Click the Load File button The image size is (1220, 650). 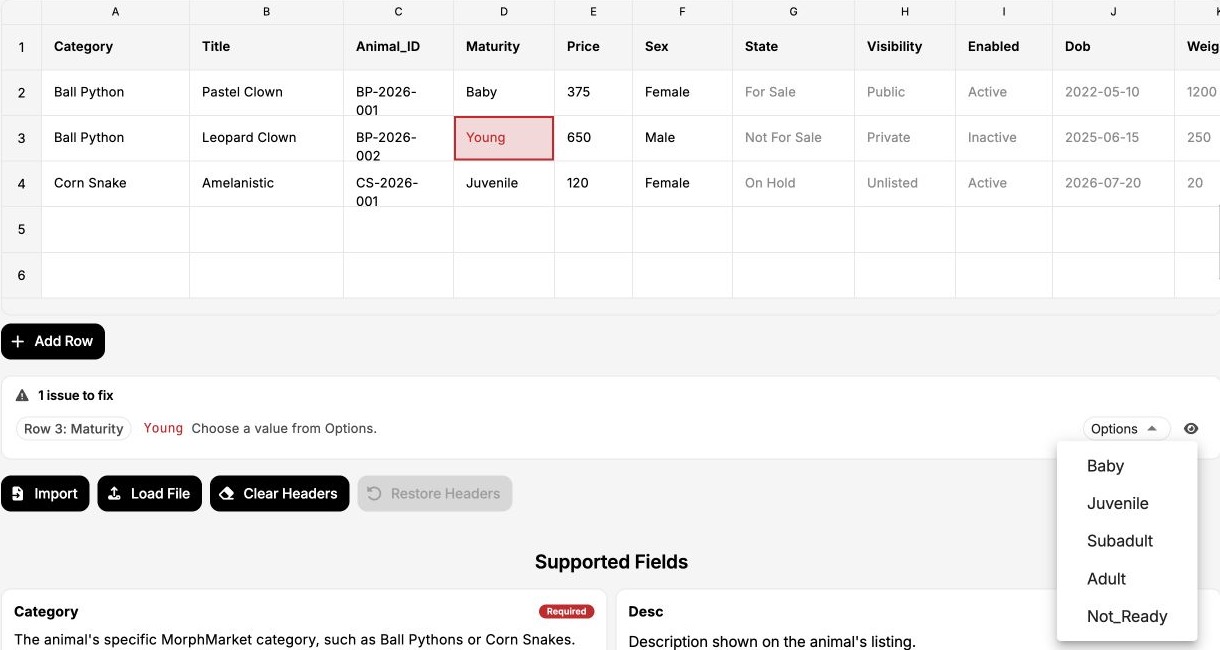[149, 493]
